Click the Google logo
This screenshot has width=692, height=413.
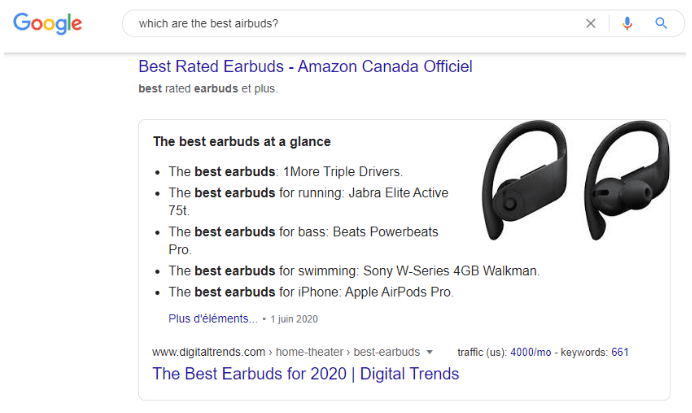point(48,24)
